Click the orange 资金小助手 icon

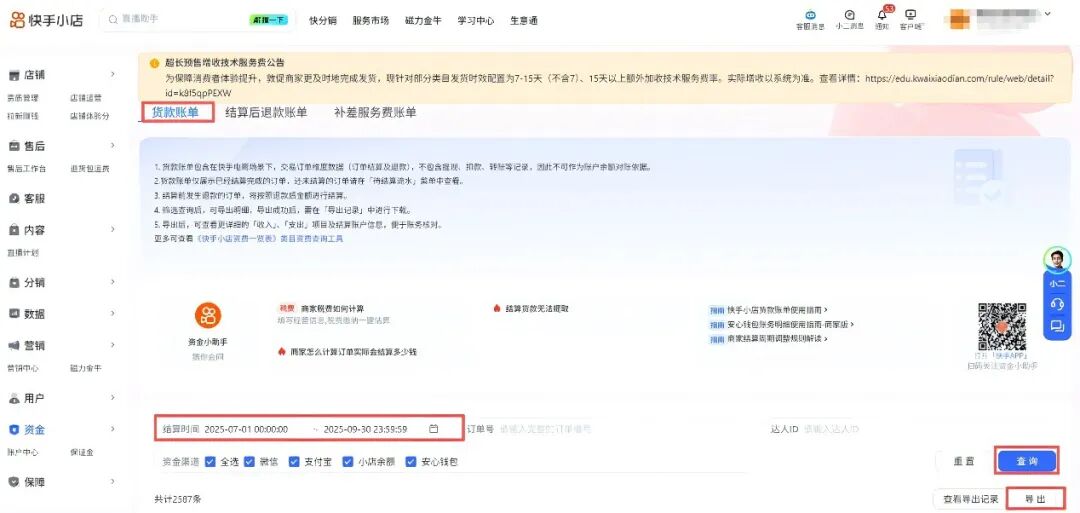207,315
